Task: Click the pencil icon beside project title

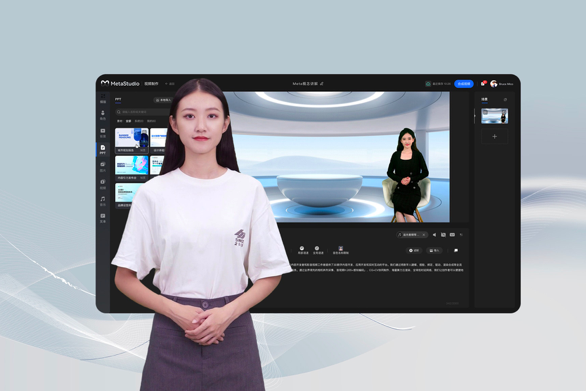Action: coord(322,83)
